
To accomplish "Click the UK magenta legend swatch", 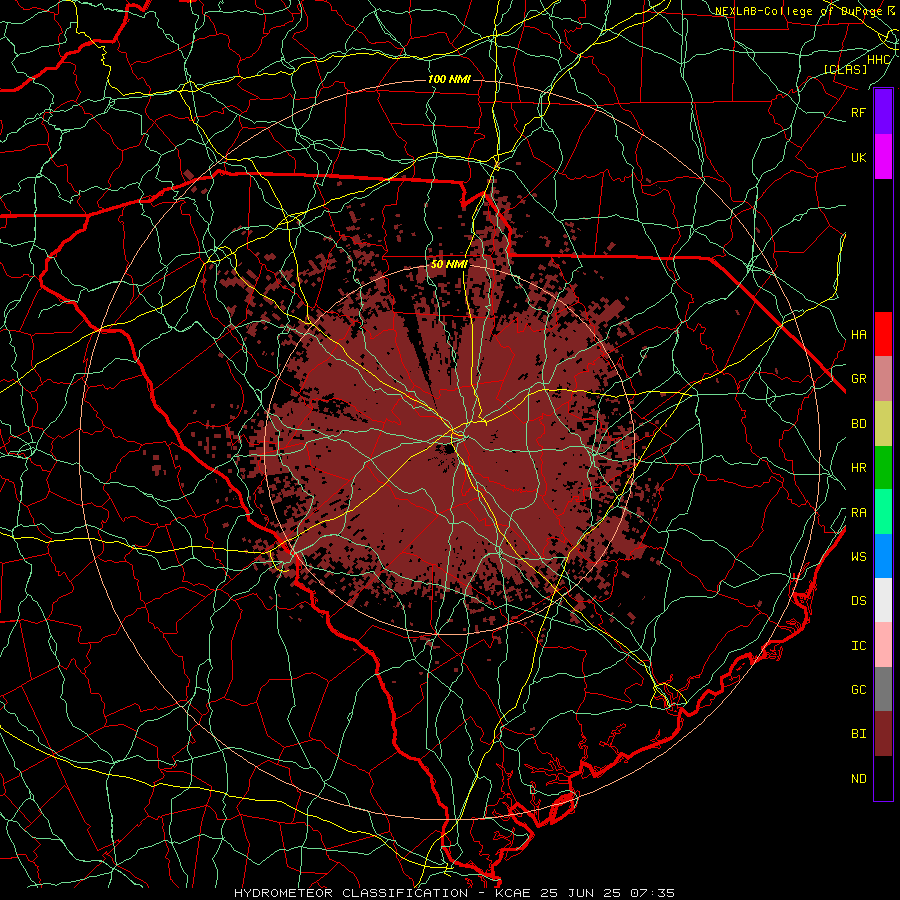I will tap(883, 157).
